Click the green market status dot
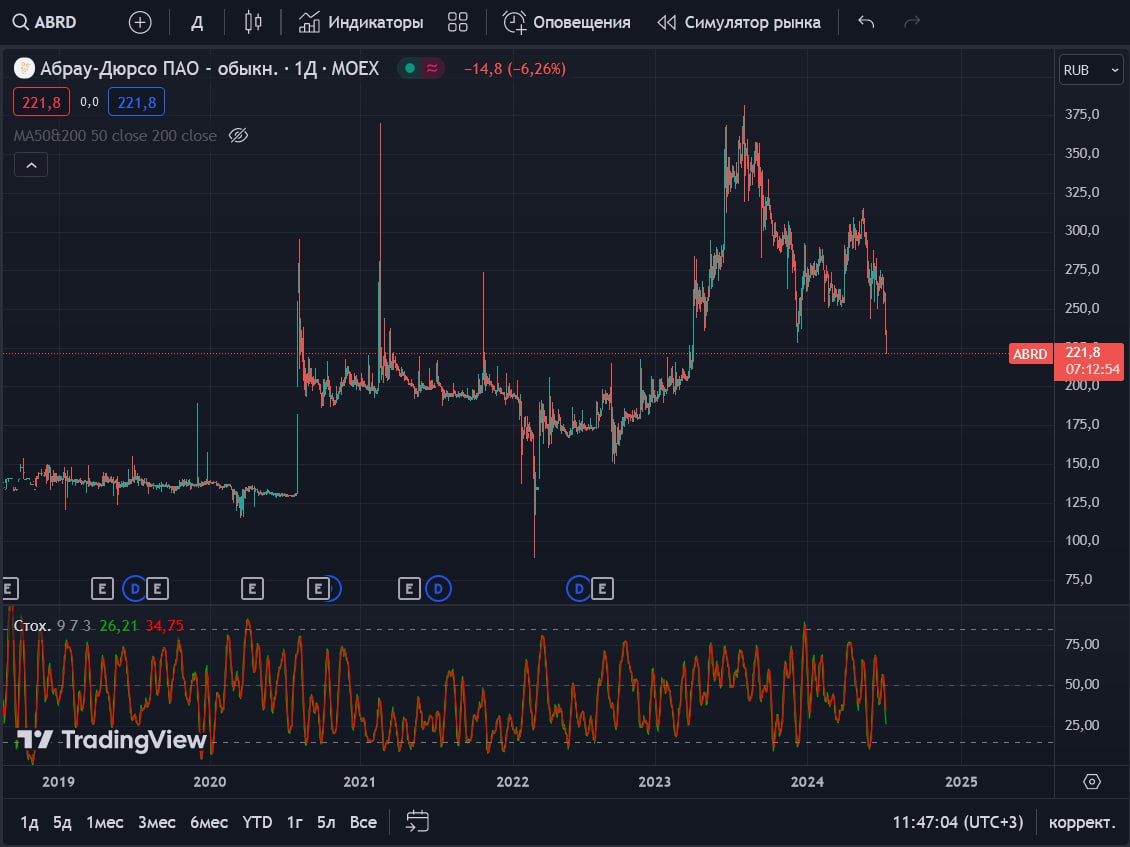The image size is (1130, 847). click(x=410, y=68)
